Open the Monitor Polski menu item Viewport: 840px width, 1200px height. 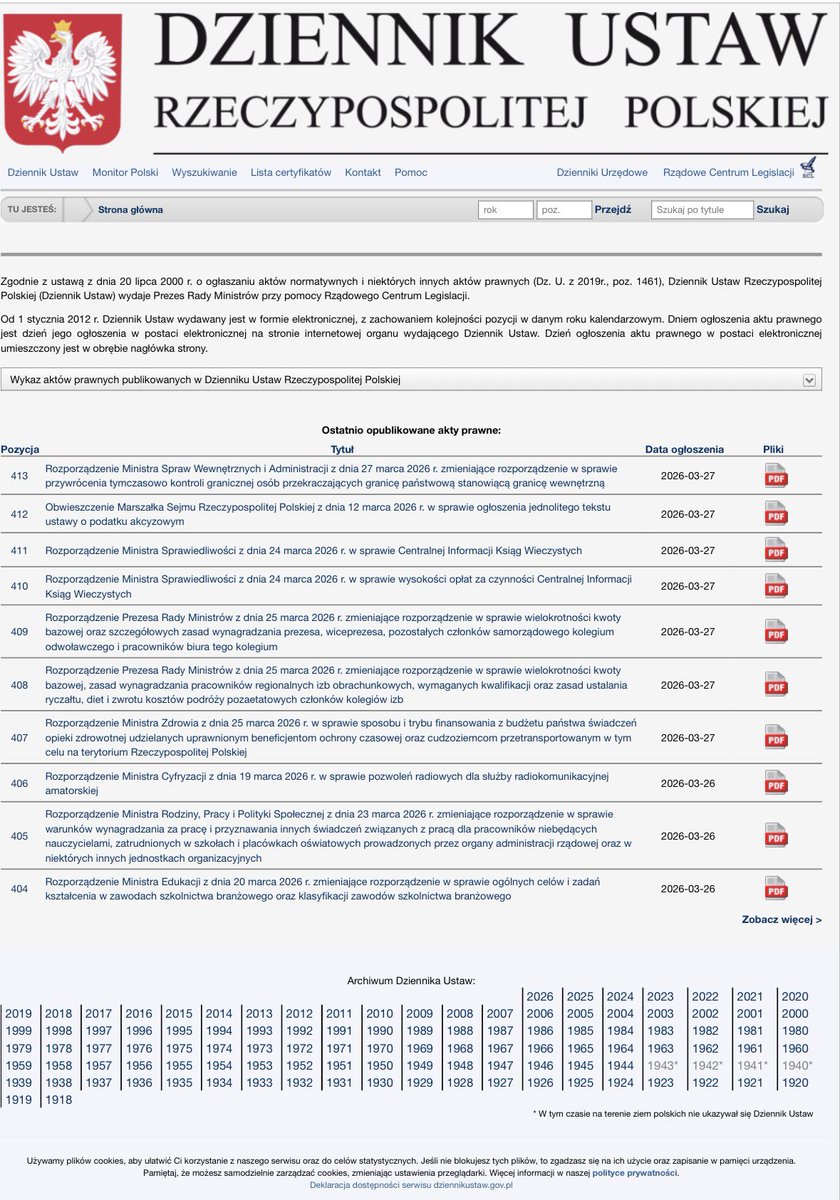[125, 172]
